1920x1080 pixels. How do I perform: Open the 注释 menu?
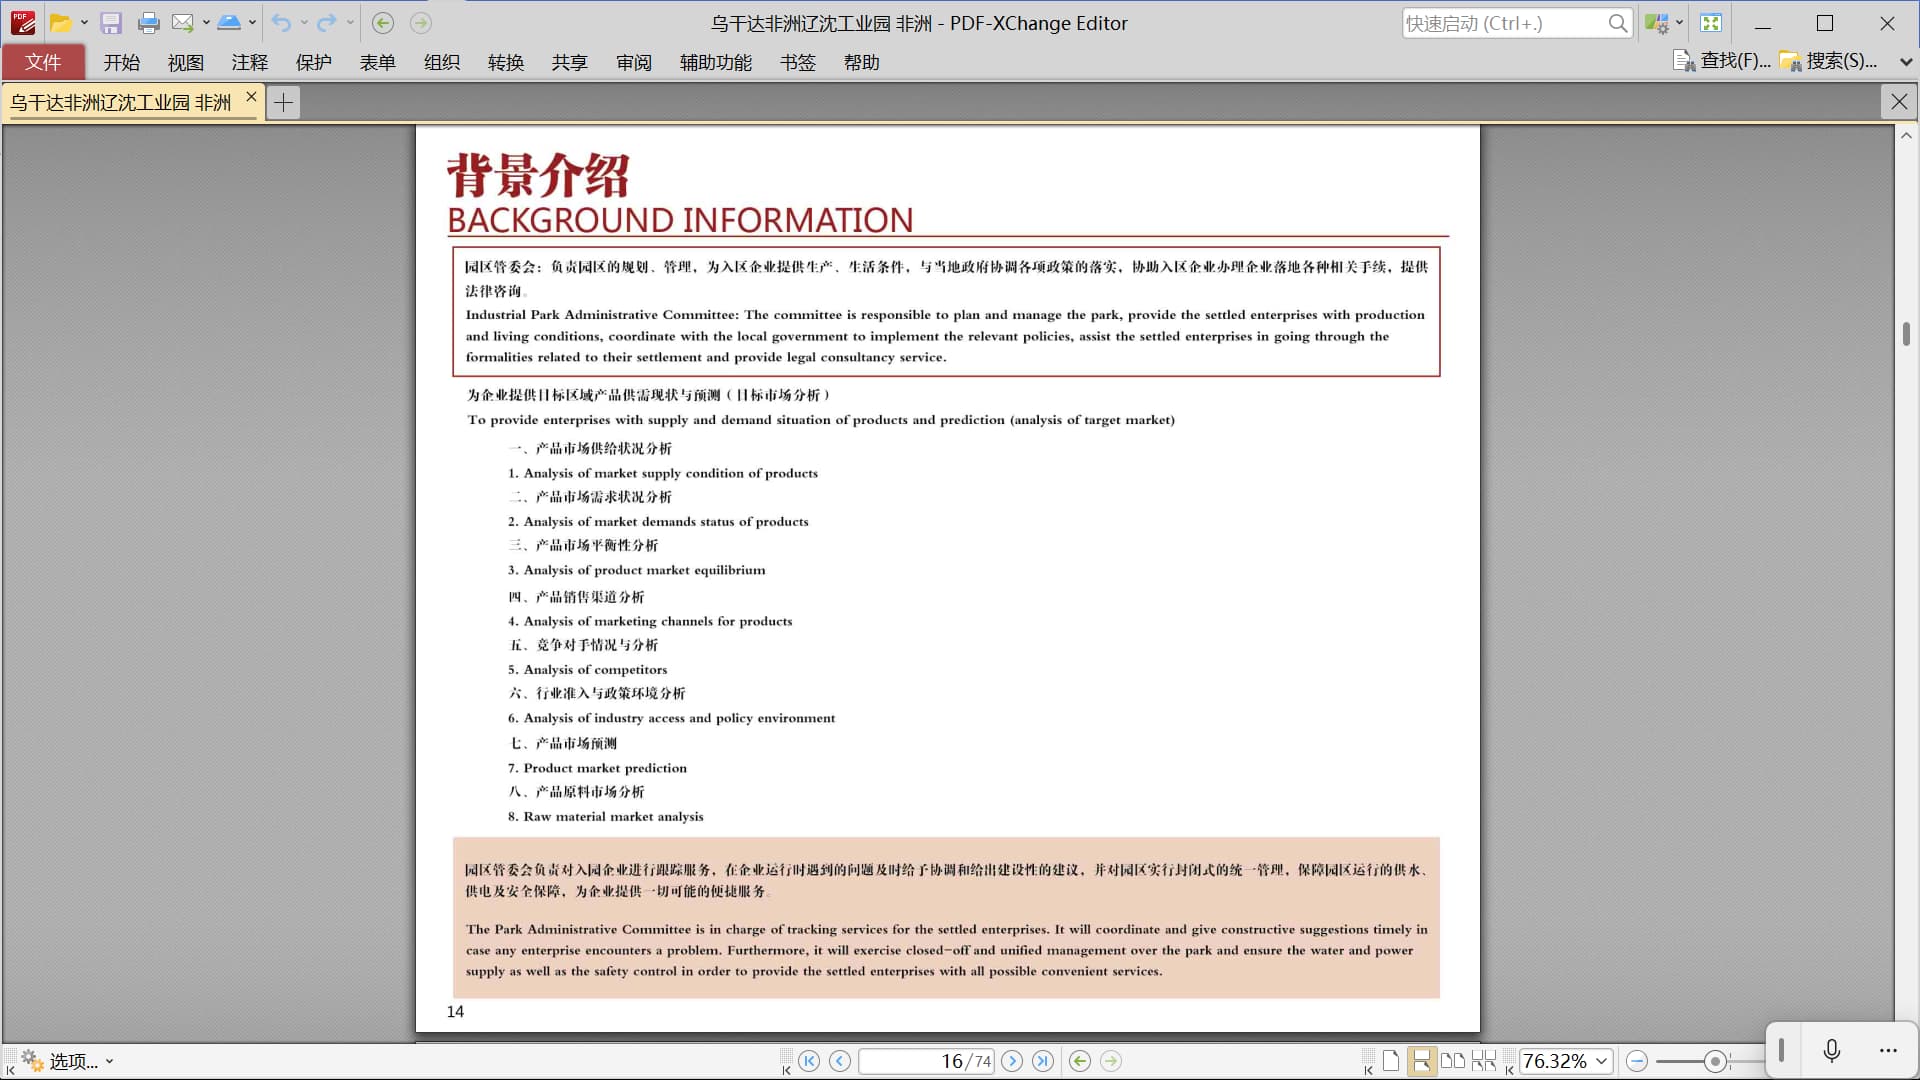(x=249, y=62)
